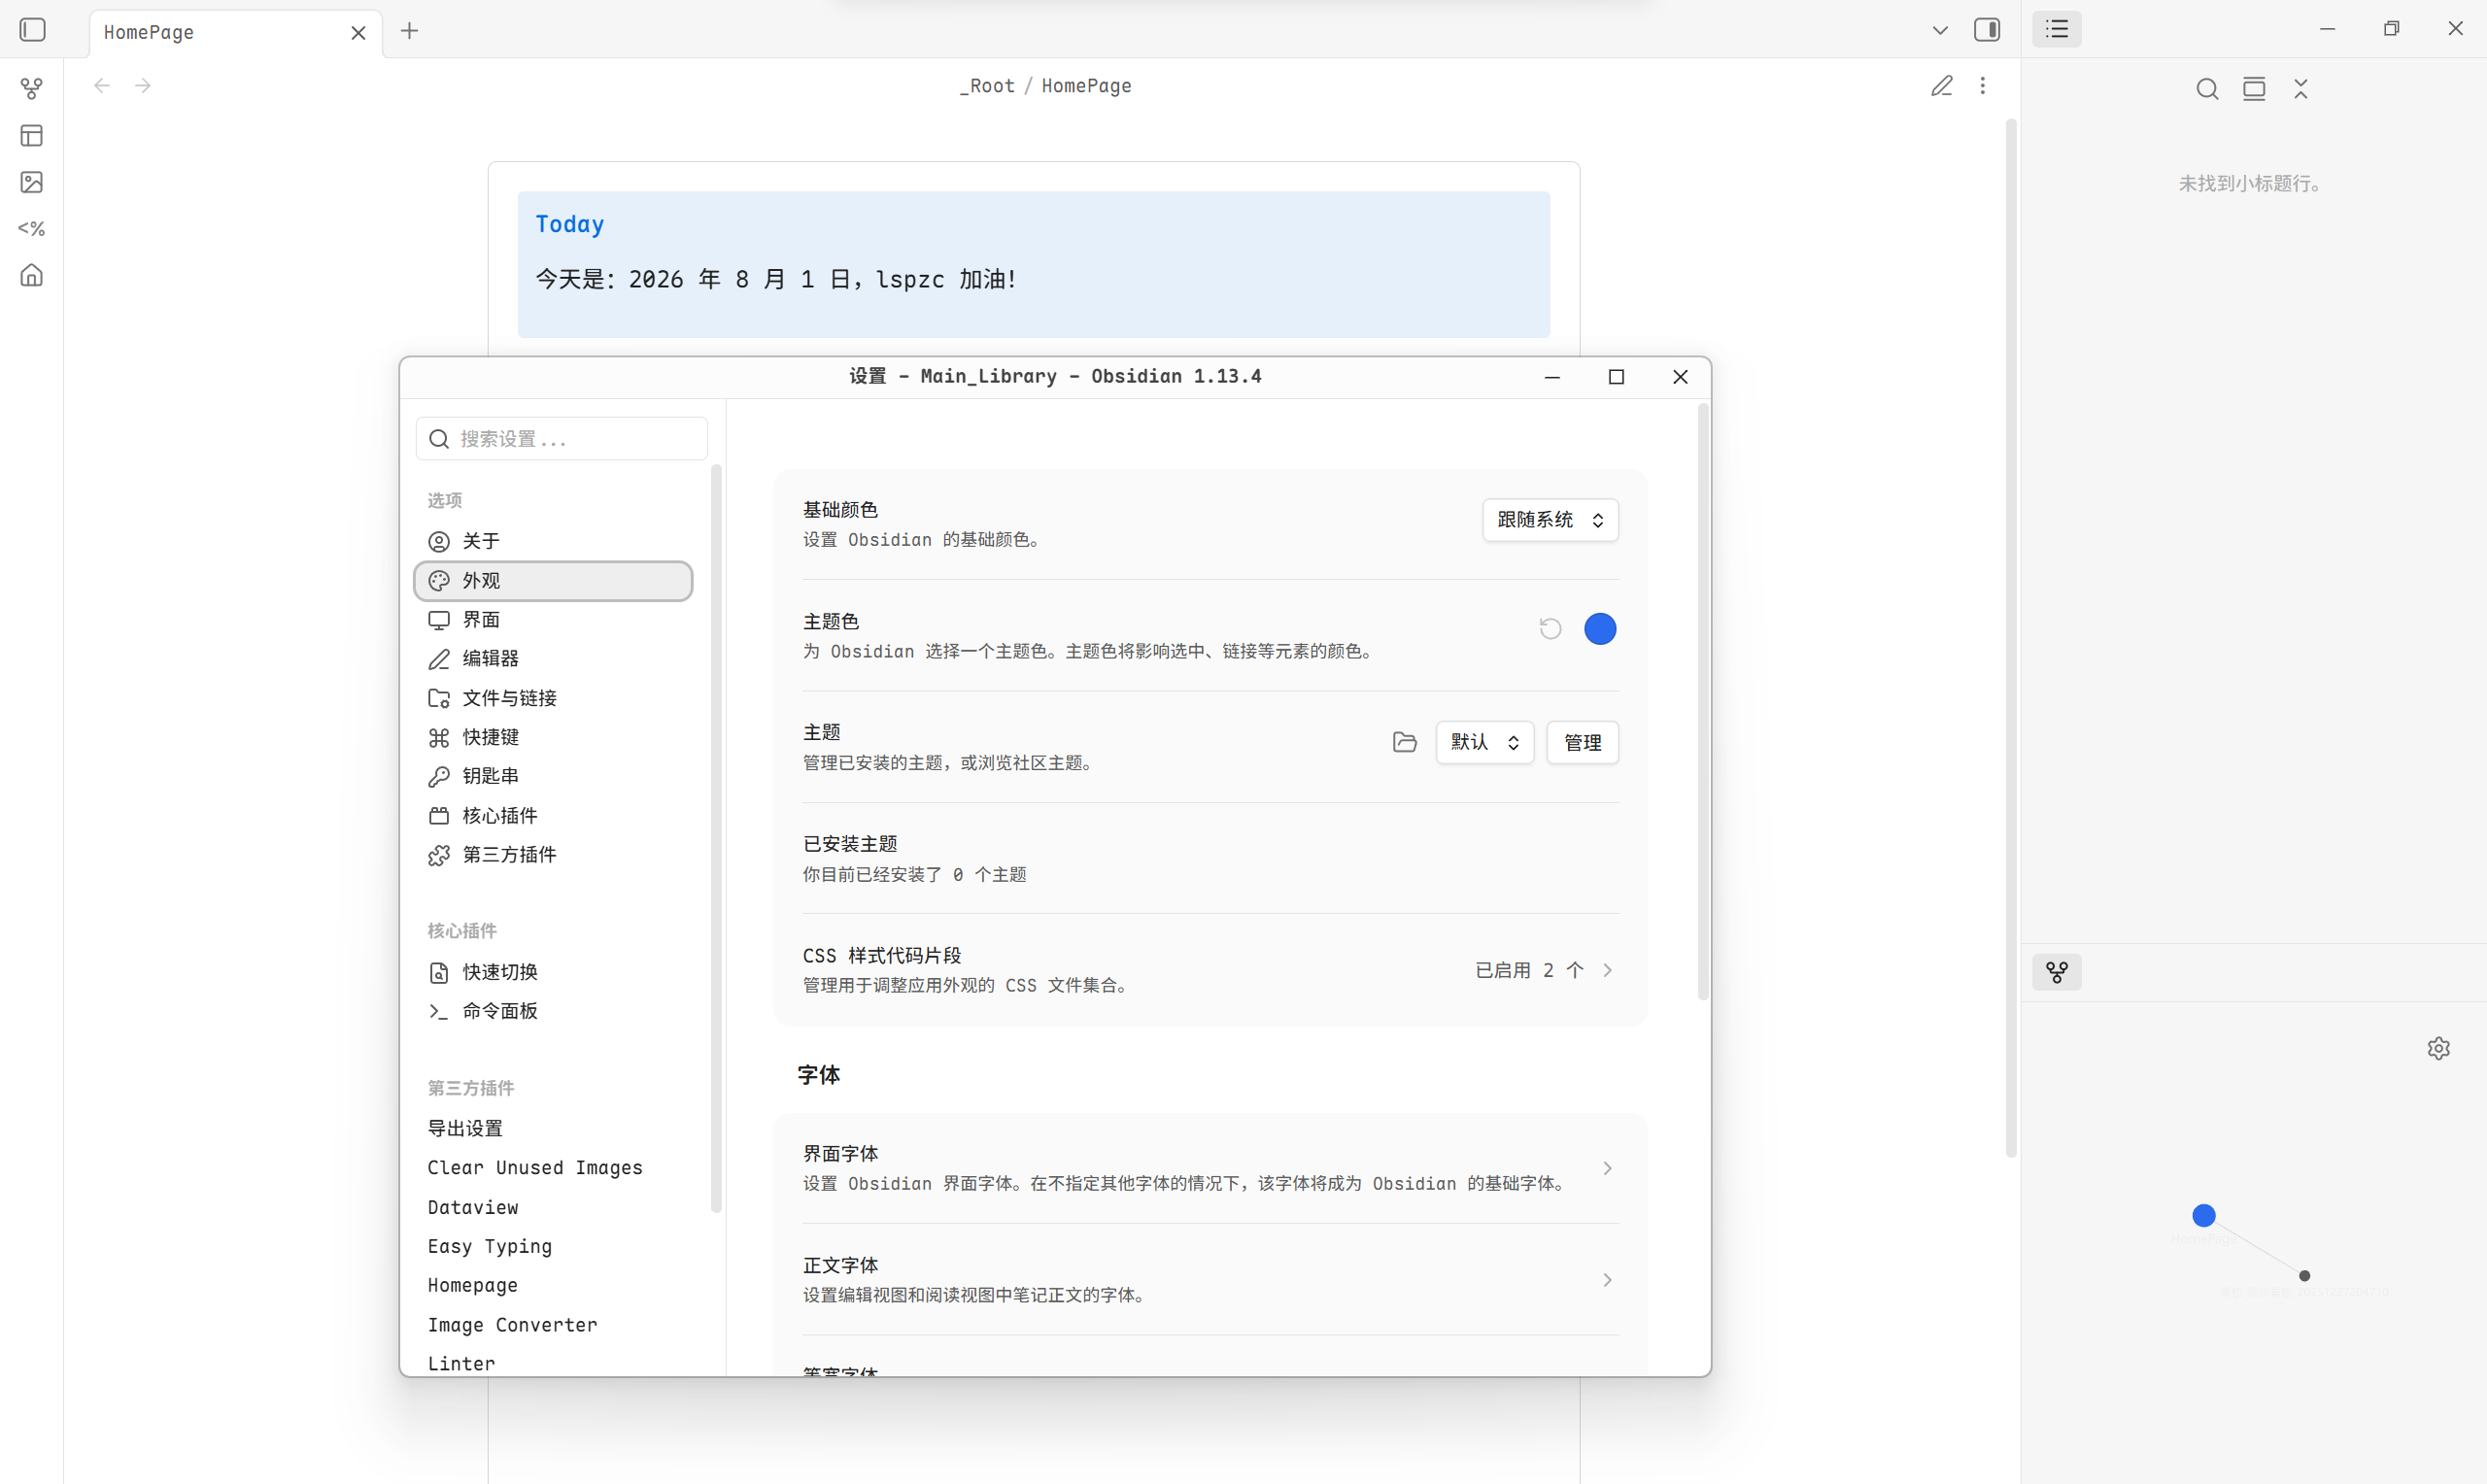2487x1484 pixels.
Task: Expand CSS 样式代码片段 chevron
Action: [x=1607, y=970]
